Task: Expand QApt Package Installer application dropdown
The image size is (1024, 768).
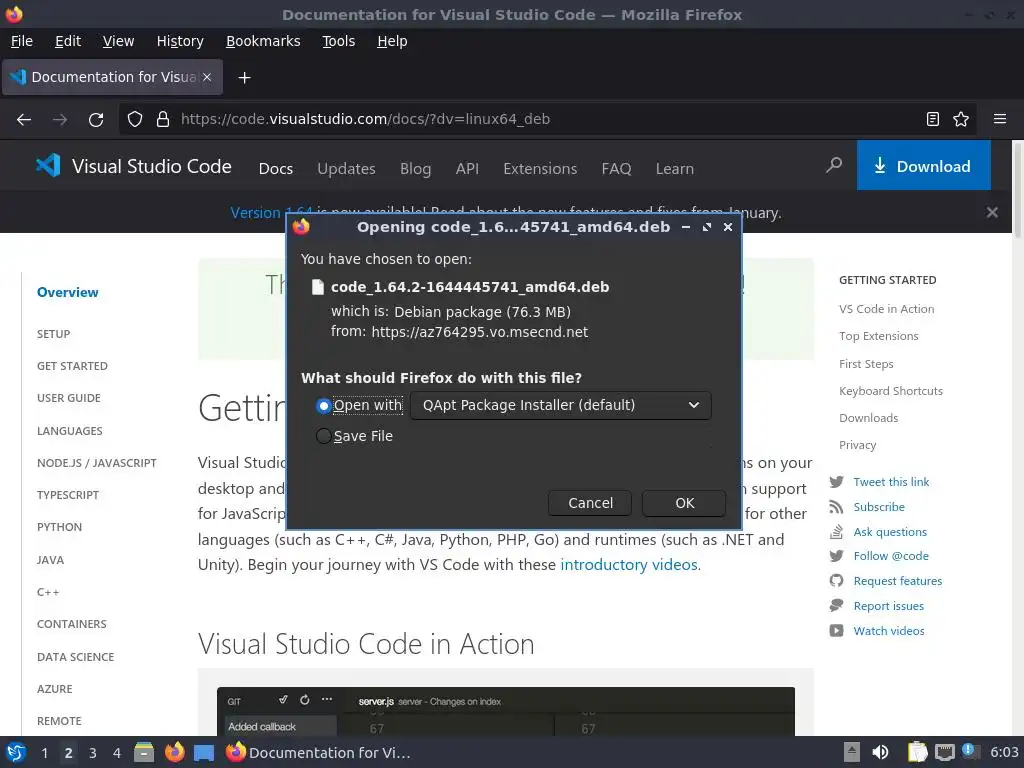Action: click(561, 406)
